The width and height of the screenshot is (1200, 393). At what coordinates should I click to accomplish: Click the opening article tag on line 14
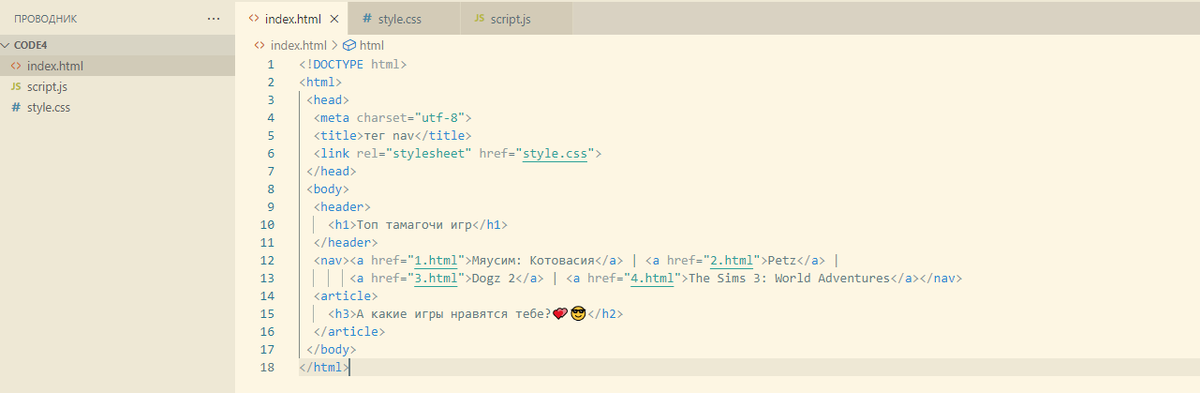345,296
